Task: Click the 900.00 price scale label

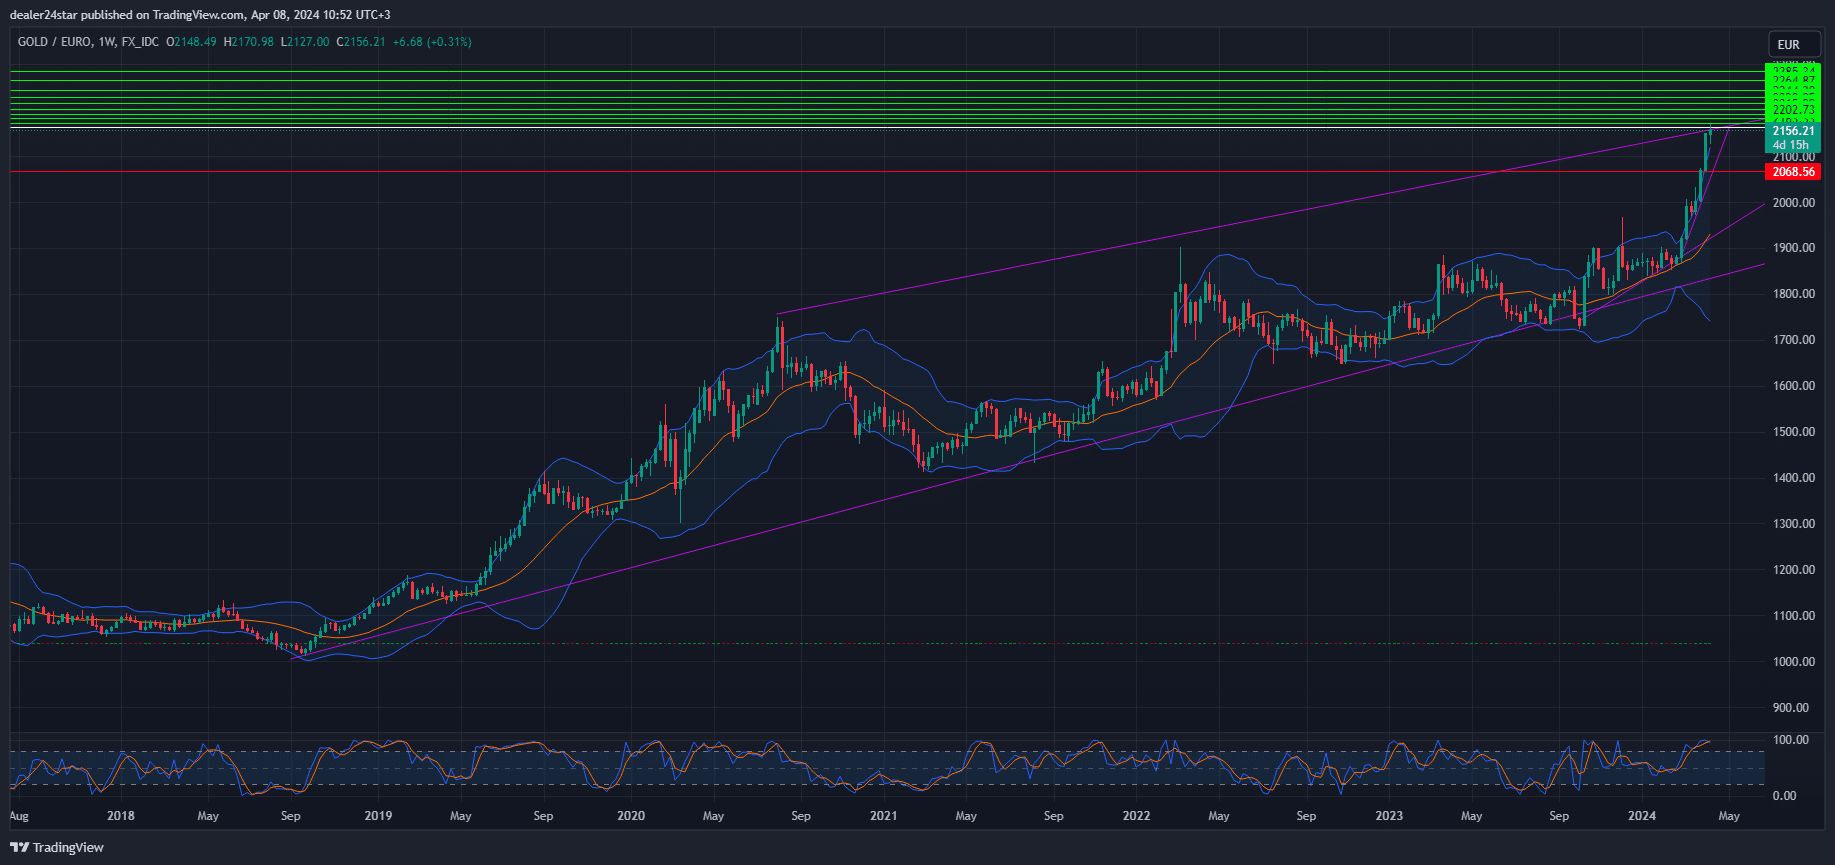Action: click(x=1791, y=708)
